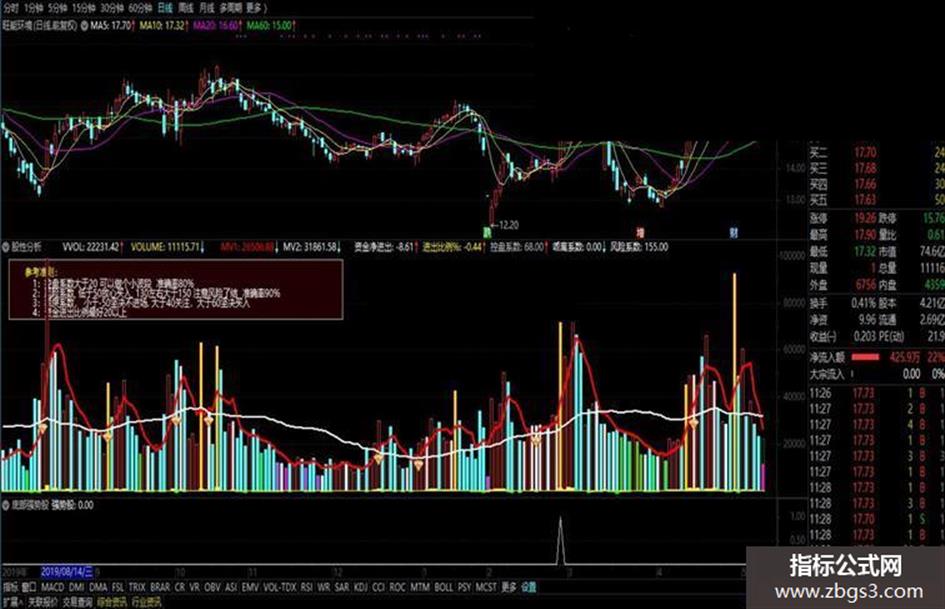The width and height of the screenshot is (945, 609).
Task: Select the MCST indicator
Action: coord(486,586)
